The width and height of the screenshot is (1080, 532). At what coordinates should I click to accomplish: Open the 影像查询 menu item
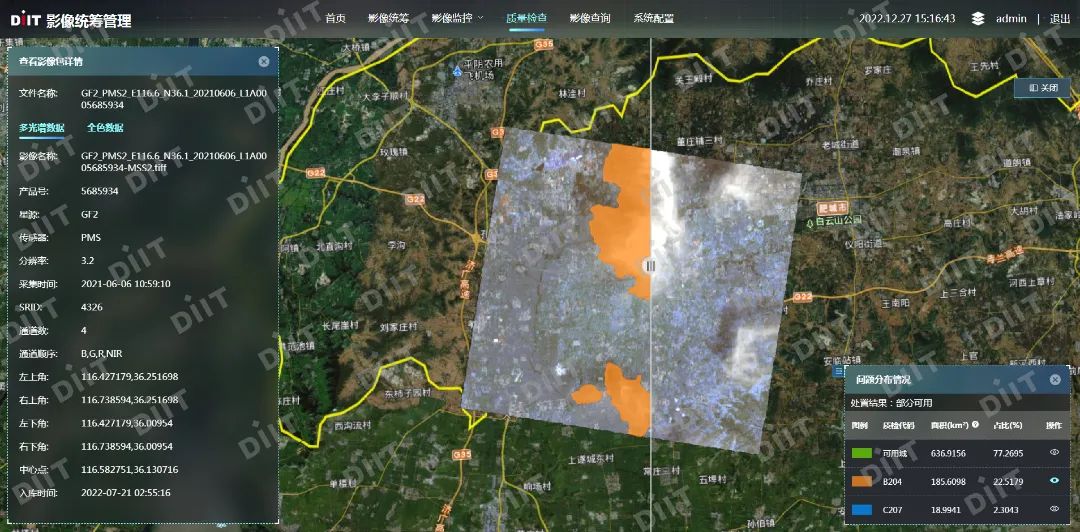point(590,18)
